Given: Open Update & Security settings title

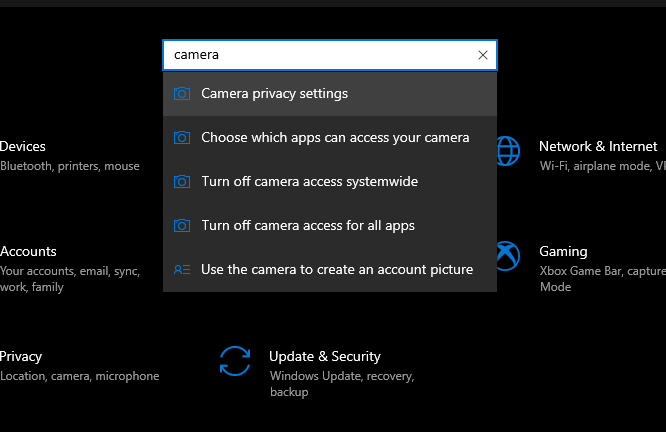Looking at the screenshot, I should coord(325,356).
